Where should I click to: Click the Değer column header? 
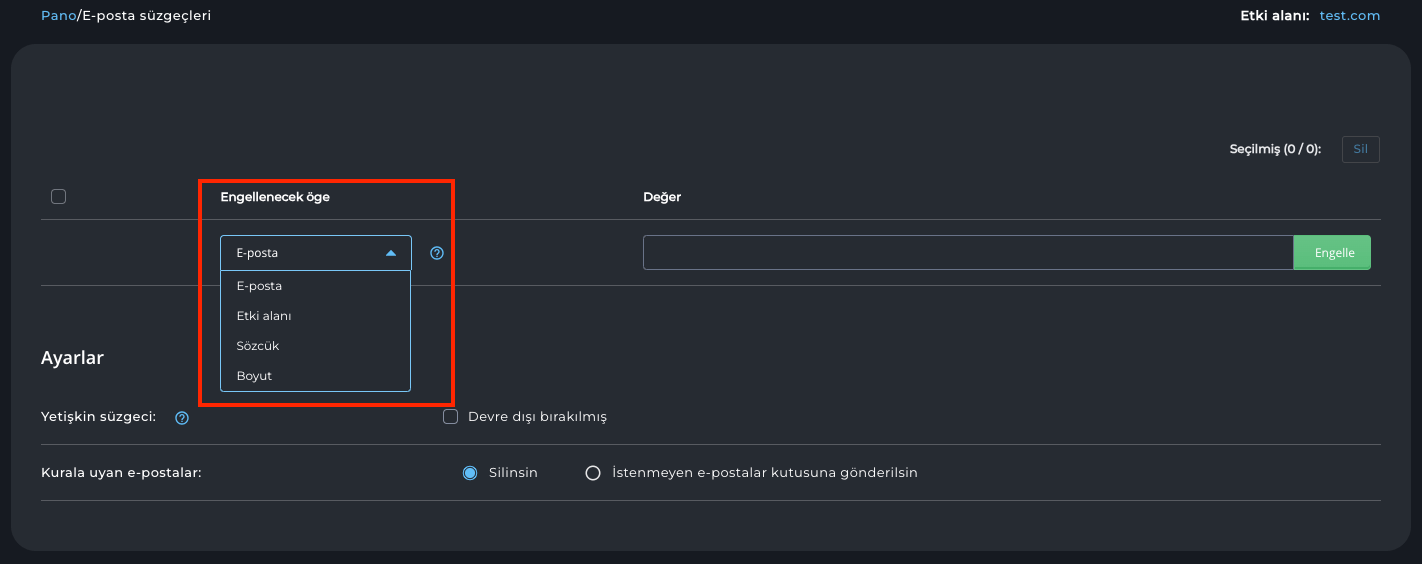(x=662, y=197)
